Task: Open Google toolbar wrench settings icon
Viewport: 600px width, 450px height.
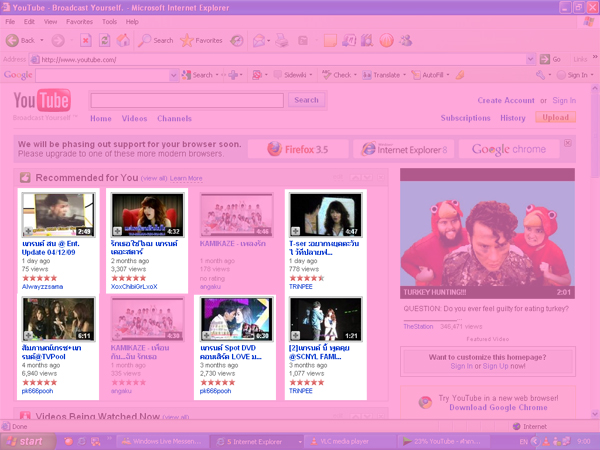Action: click(540, 75)
